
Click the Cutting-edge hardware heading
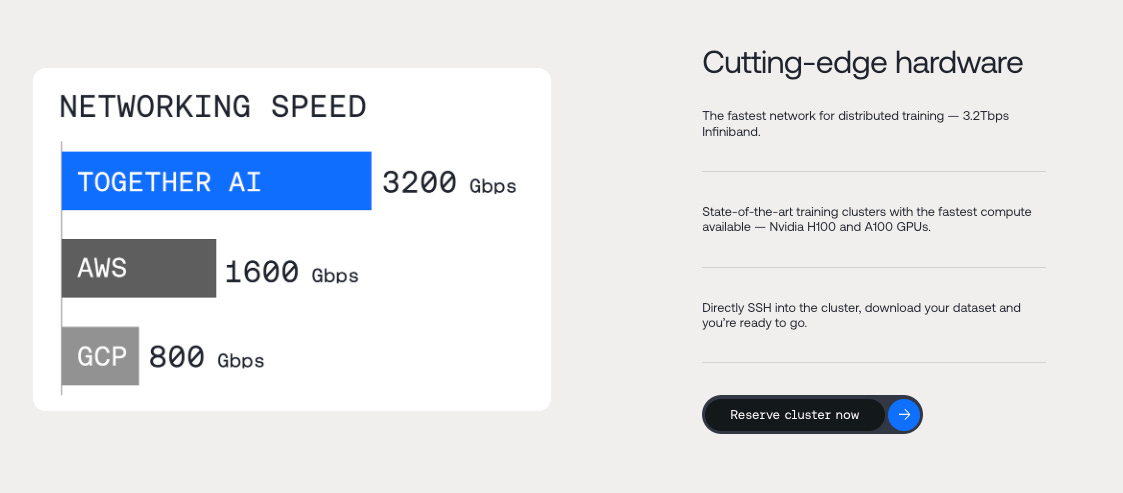click(862, 62)
